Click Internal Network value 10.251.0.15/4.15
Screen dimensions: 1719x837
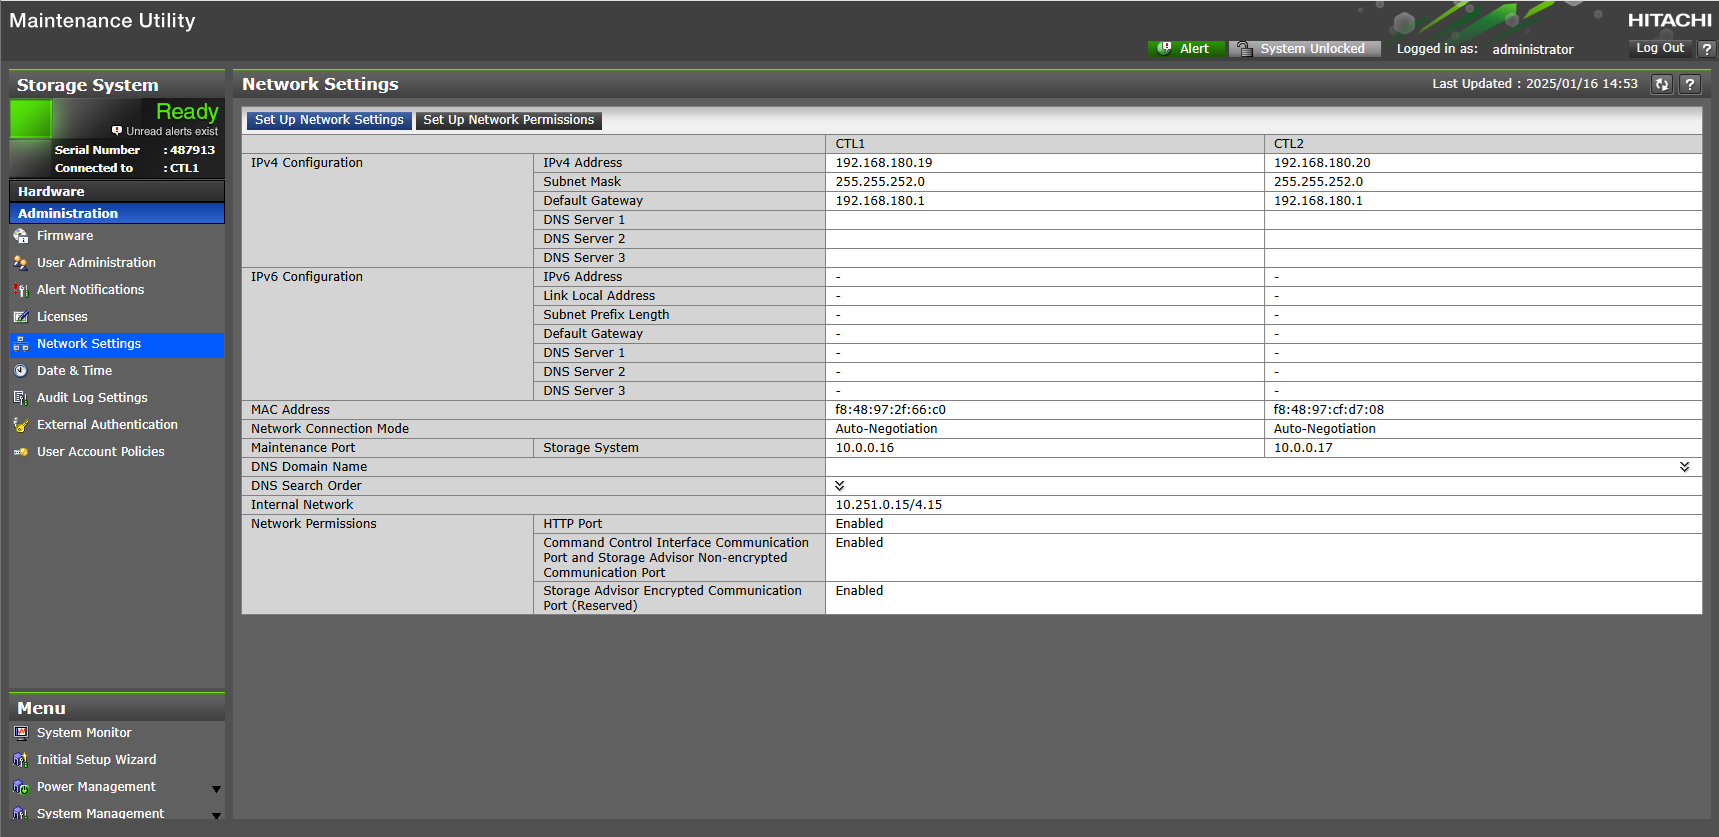pos(889,505)
